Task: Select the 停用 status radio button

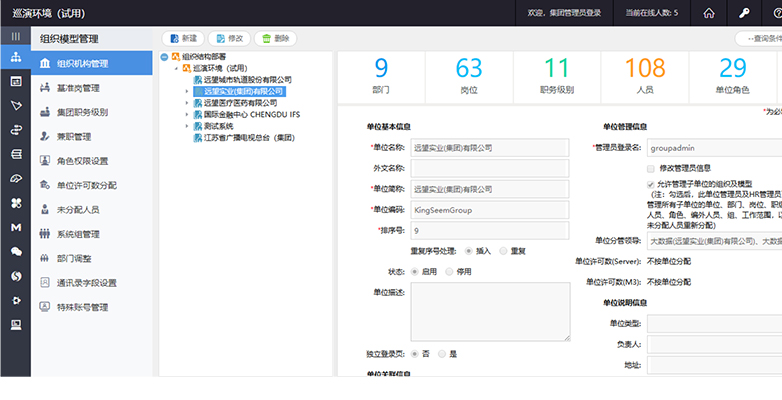Action: click(x=450, y=271)
